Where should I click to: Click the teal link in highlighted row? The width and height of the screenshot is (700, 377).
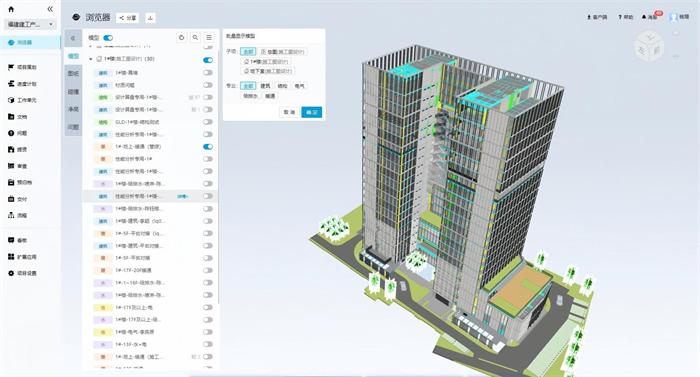point(183,197)
